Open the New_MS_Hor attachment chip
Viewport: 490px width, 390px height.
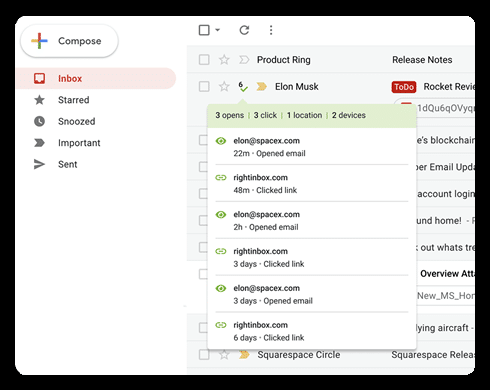click(x=446, y=296)
